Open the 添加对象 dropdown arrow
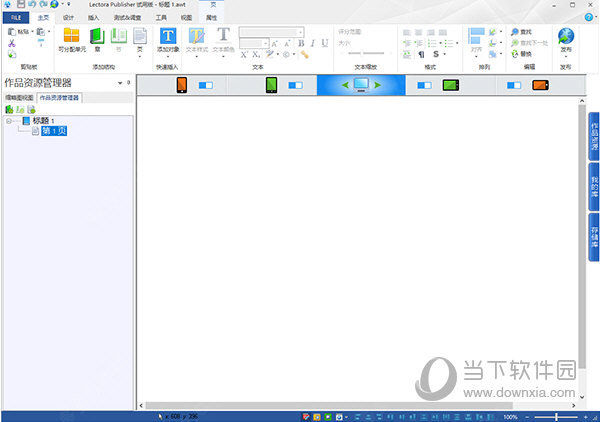Viewport: 600px width, 422px height. click(x=168, y=57)
